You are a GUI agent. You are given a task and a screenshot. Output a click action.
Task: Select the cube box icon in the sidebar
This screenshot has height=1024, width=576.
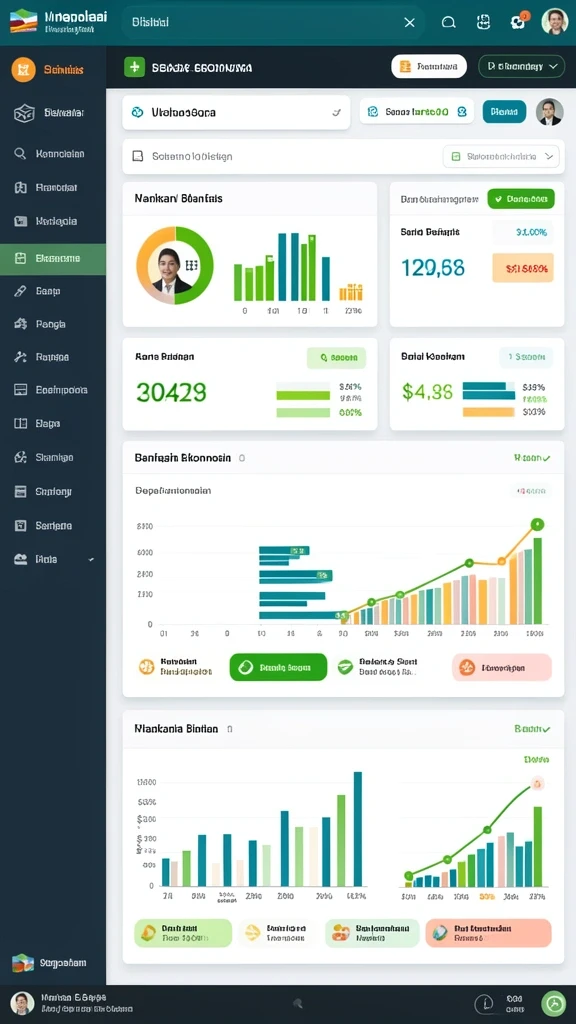[24, 113]
